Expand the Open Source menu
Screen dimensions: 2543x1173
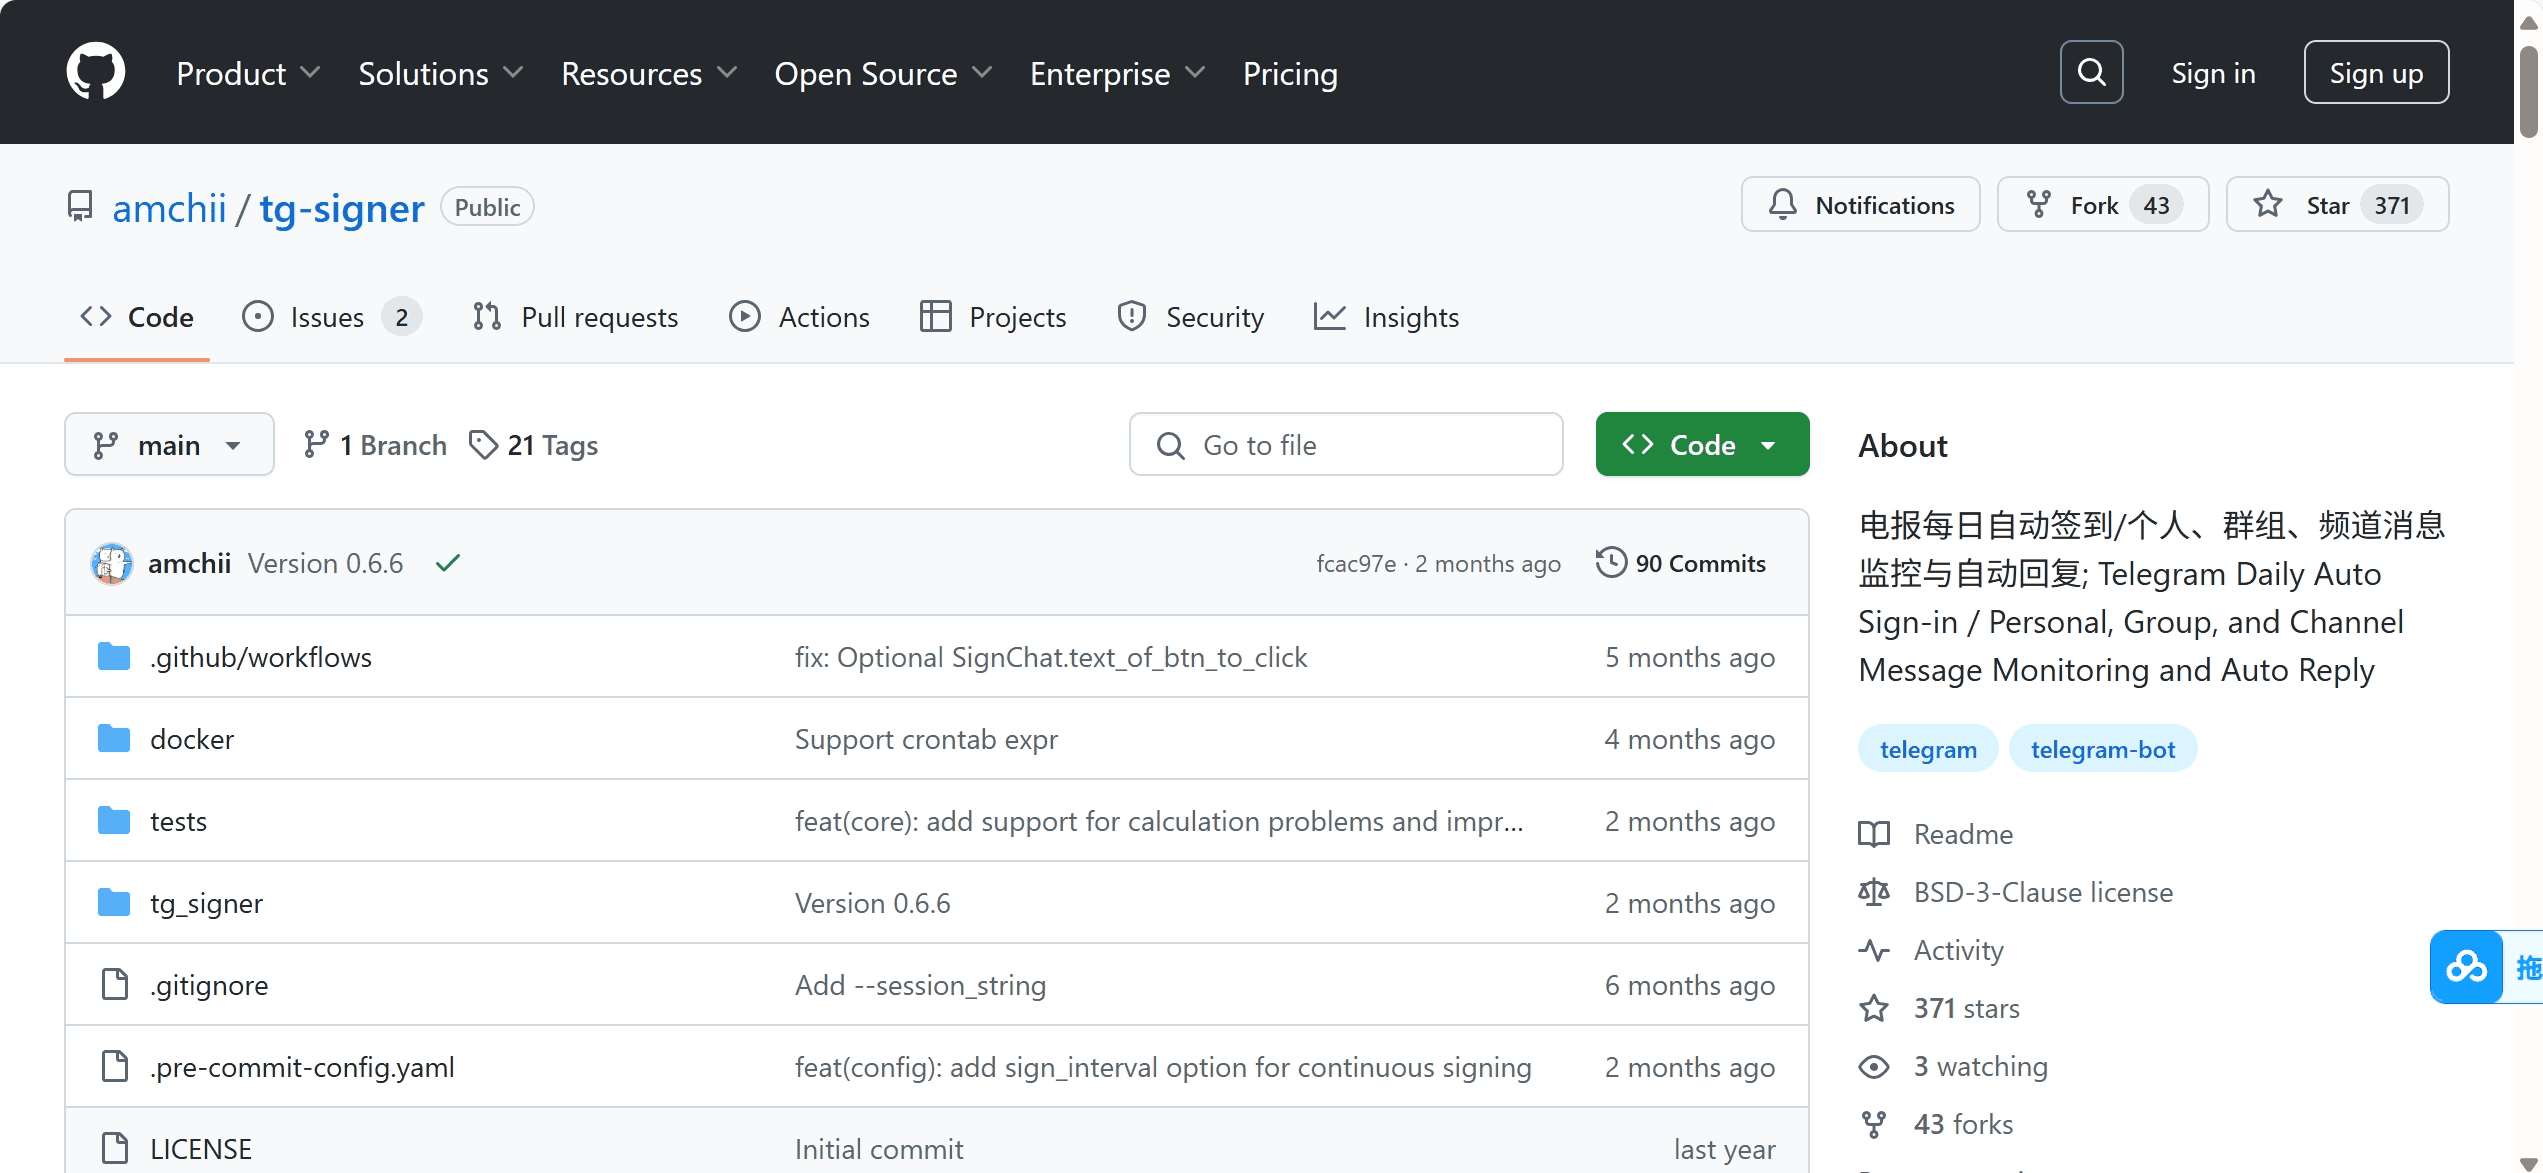(x=883, y=73)
